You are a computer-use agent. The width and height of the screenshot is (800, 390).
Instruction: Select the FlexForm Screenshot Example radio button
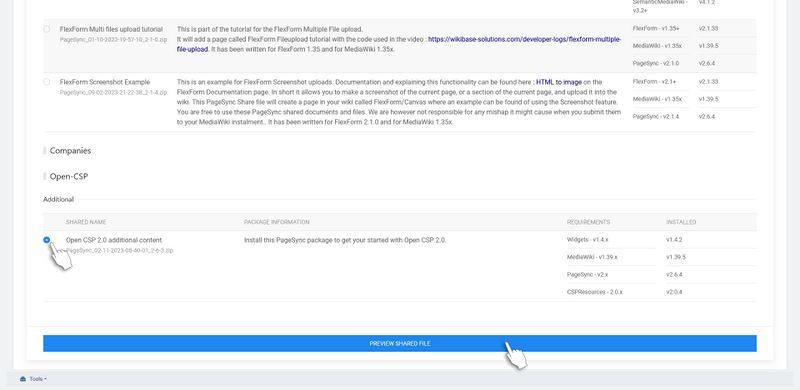tap(47, 82)
